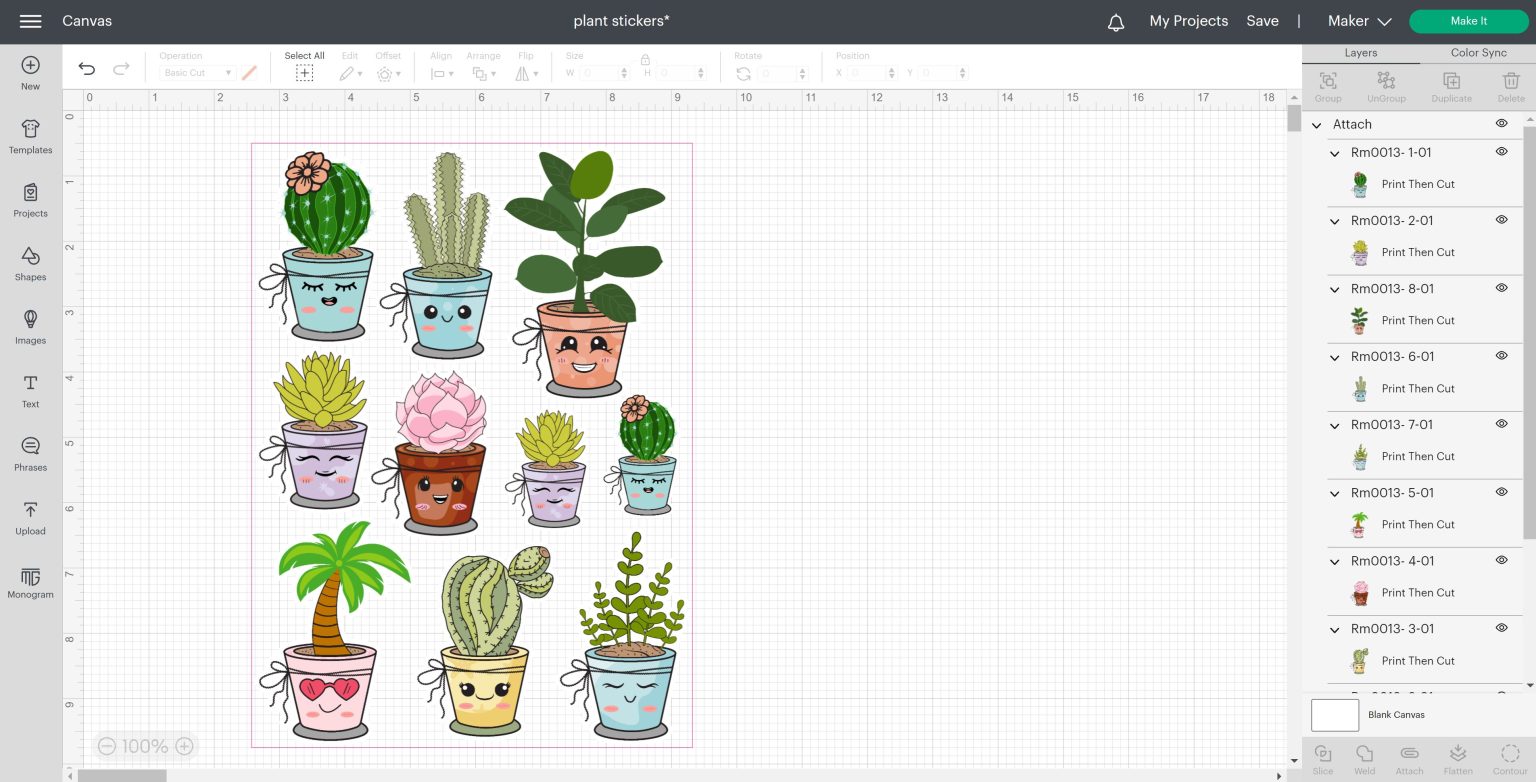This screenshot has height=782, width=1536.
Task: Click the Make It button
Action: pos(1468,21)
